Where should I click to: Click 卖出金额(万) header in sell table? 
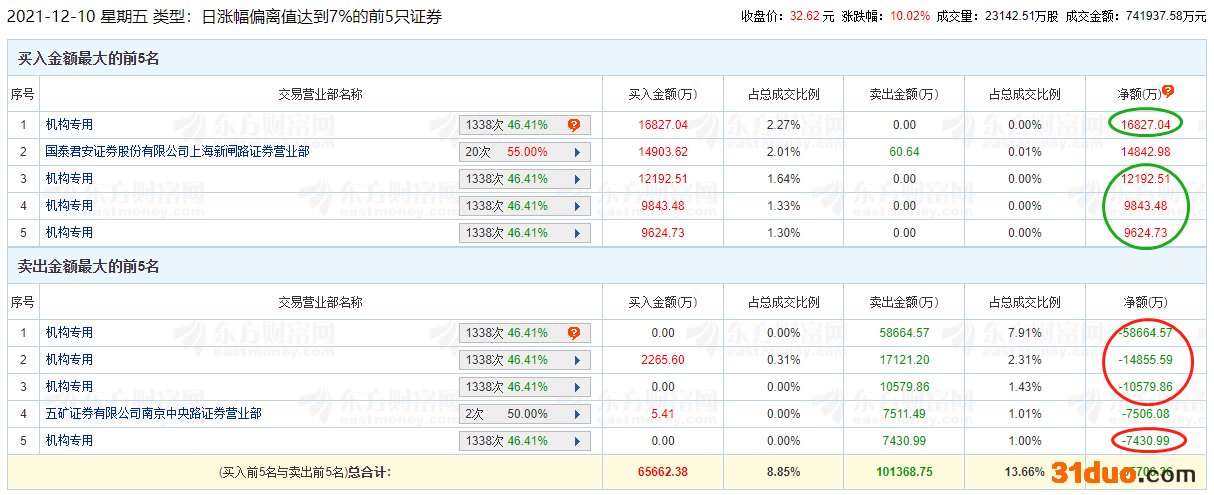[904, 303]
